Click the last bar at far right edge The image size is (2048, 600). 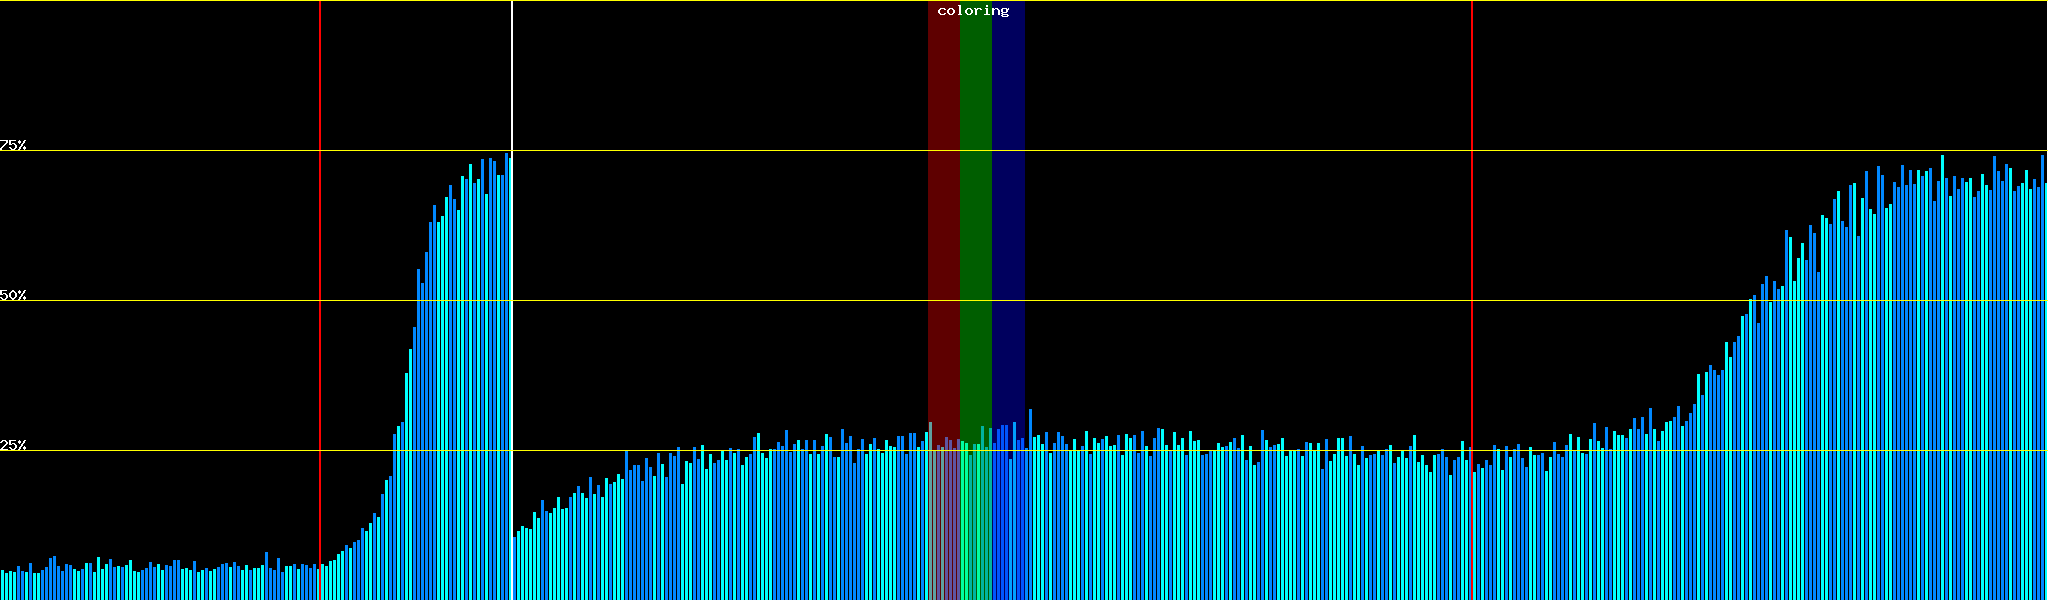(x=2045, y=400)
